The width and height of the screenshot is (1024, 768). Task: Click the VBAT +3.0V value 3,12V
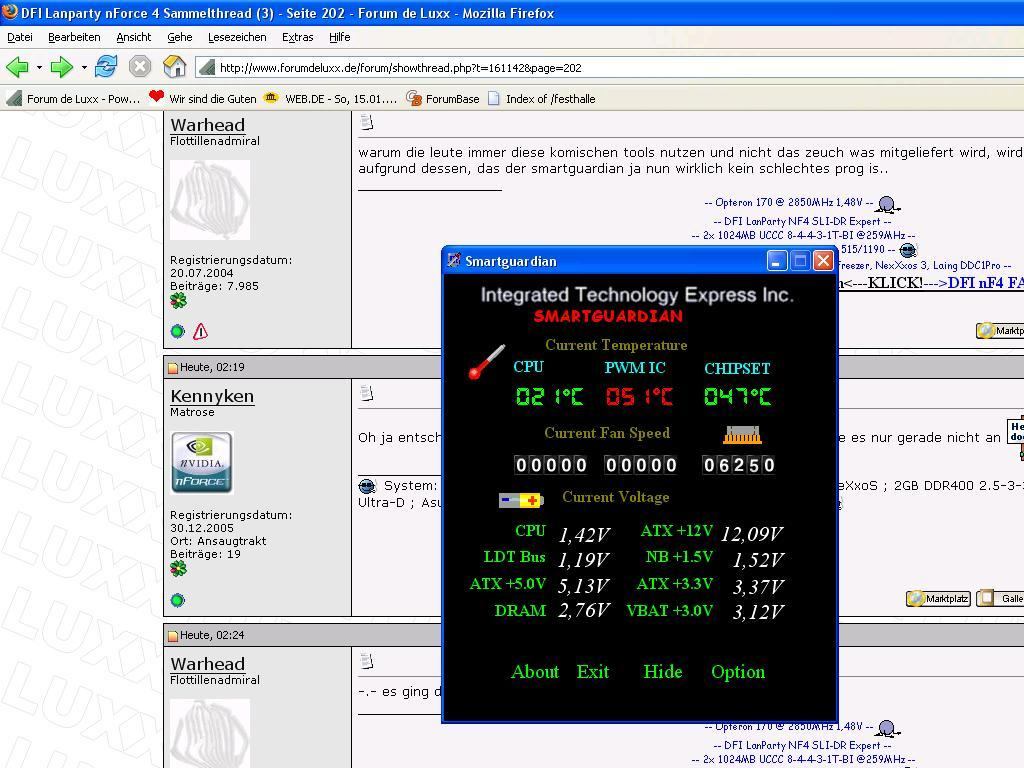pos(758,612)
